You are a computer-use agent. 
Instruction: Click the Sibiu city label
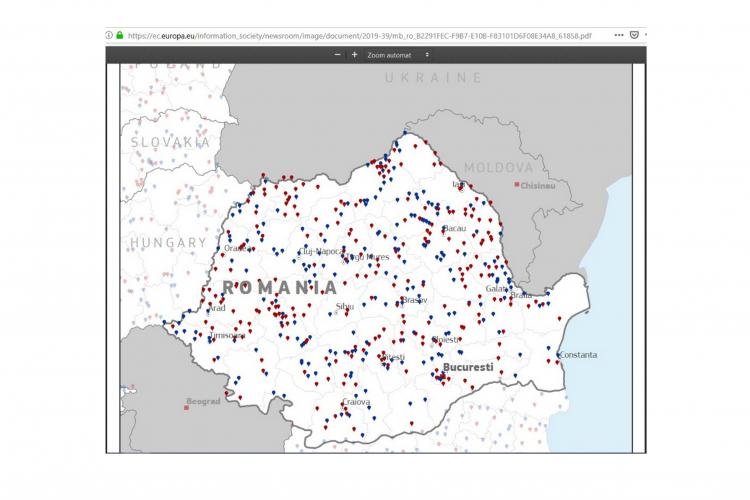click(x=345, y=306)
